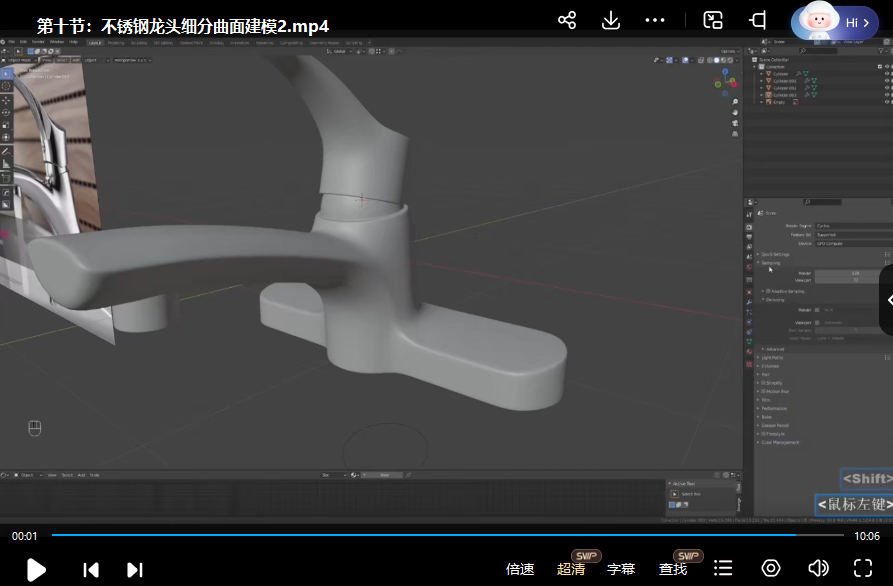
Task: Enter fullscreen mode
Action: 863,568
